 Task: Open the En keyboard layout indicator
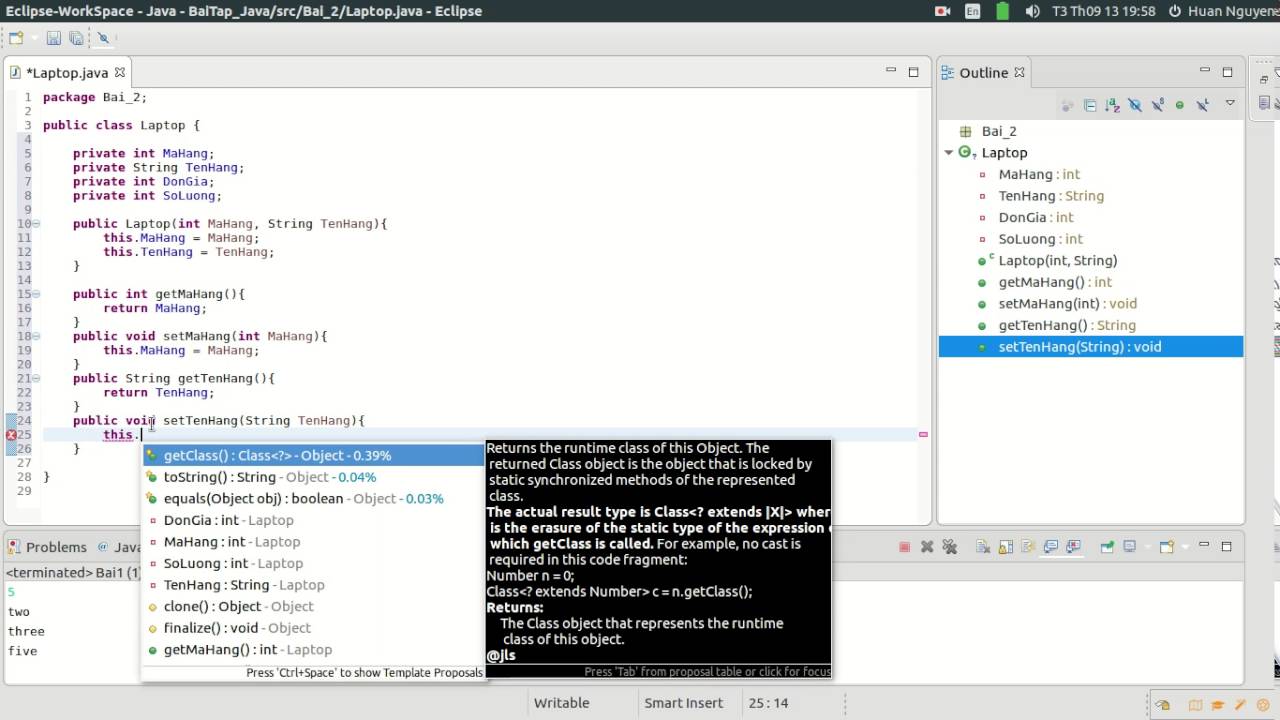click(973, 11)
